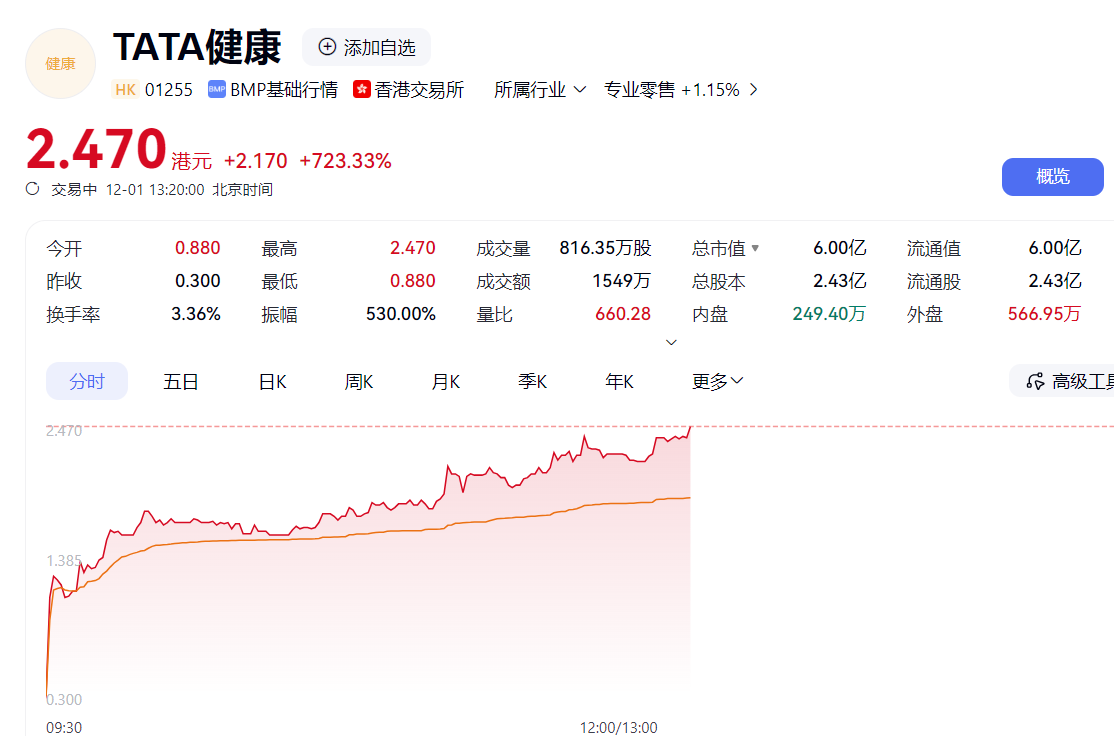The width and height of the screenshot is (1114, 736).
Task: Click the 成交额 value 1549万
Action: click(x=622, y=281)
